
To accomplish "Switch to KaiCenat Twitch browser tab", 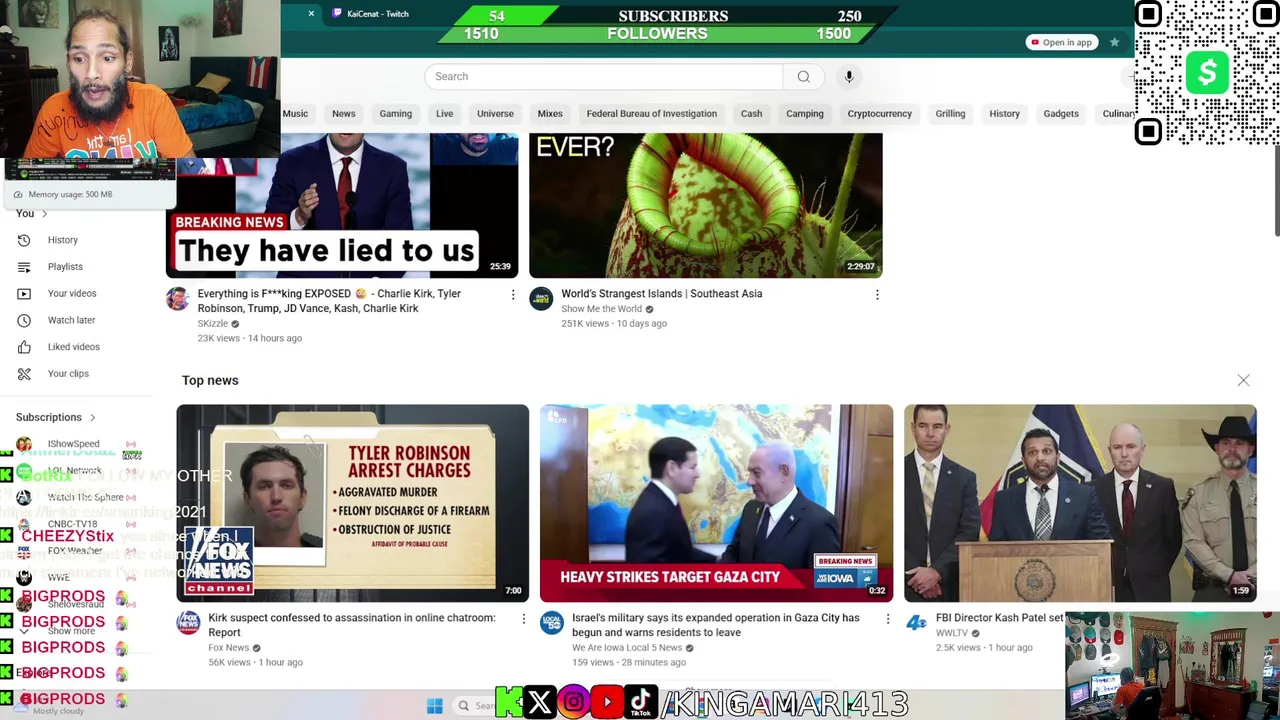I will click(x=377, y=14).
